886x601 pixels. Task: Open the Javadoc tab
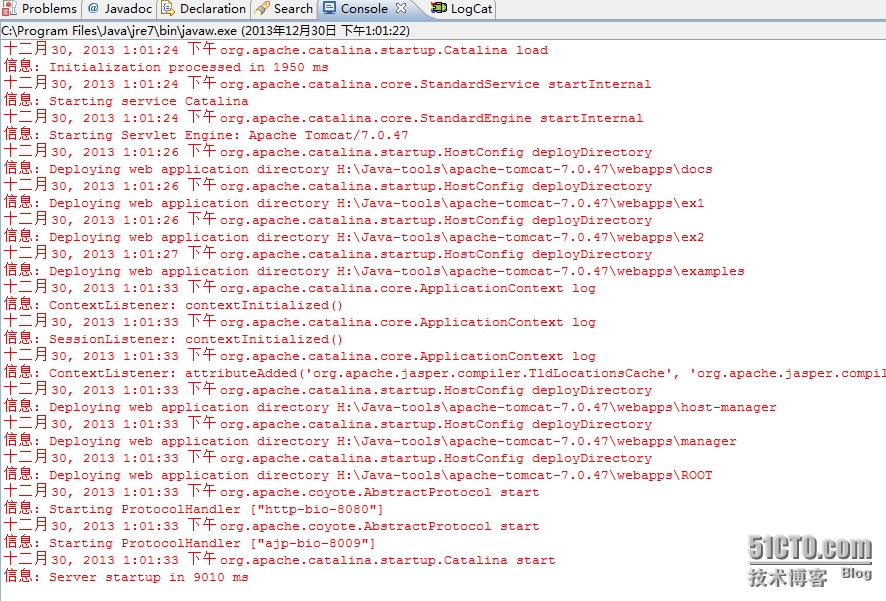(120, 8)
